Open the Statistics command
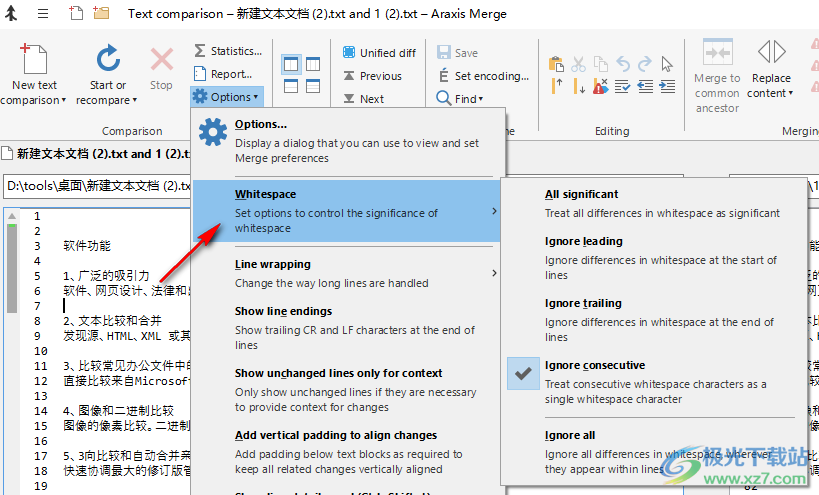 [228, 51]
